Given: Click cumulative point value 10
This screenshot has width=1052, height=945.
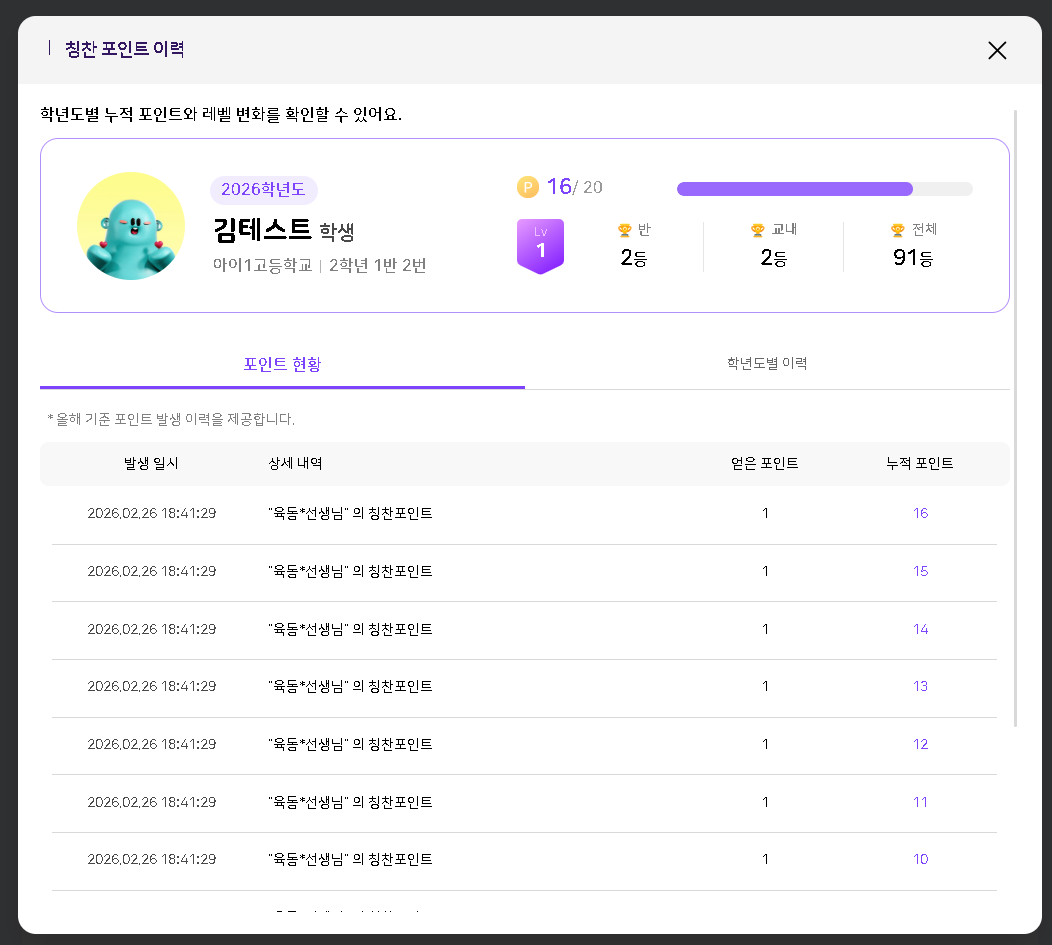Looking at the screenshot, I should click(920, 860).
